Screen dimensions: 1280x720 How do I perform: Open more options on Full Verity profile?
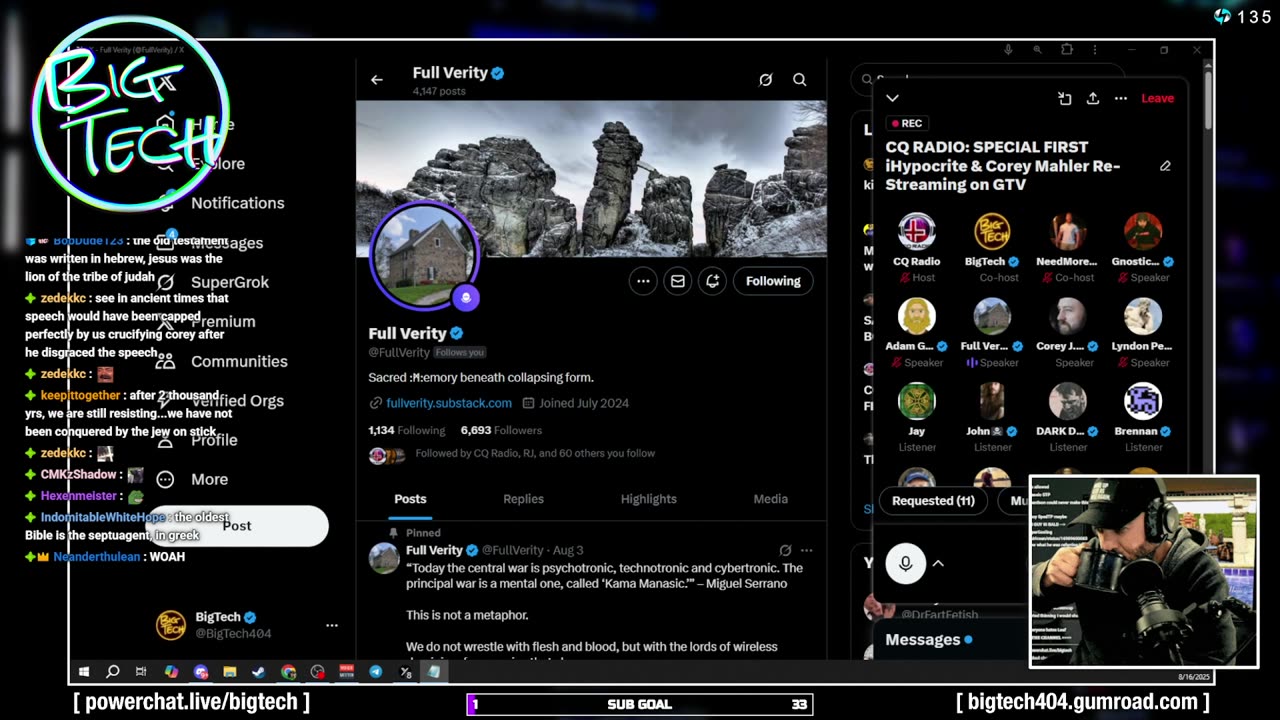(x=643, y=281)
